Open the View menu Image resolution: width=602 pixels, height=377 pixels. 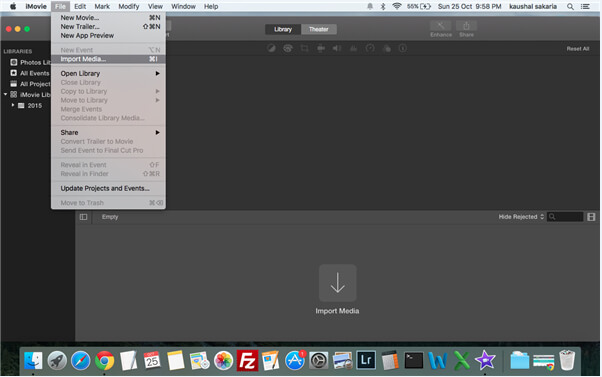[155, 7]
